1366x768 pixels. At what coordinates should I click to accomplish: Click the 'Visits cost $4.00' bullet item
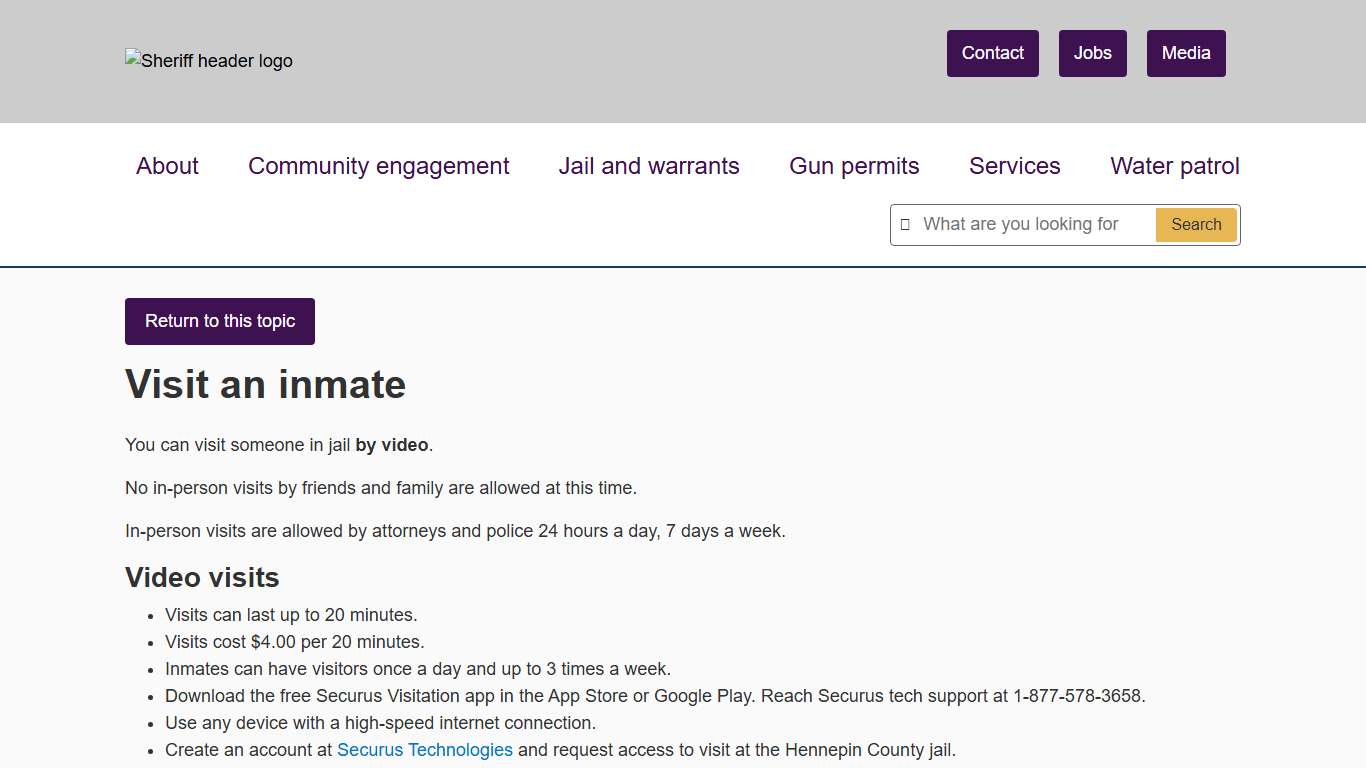(294, 642)
